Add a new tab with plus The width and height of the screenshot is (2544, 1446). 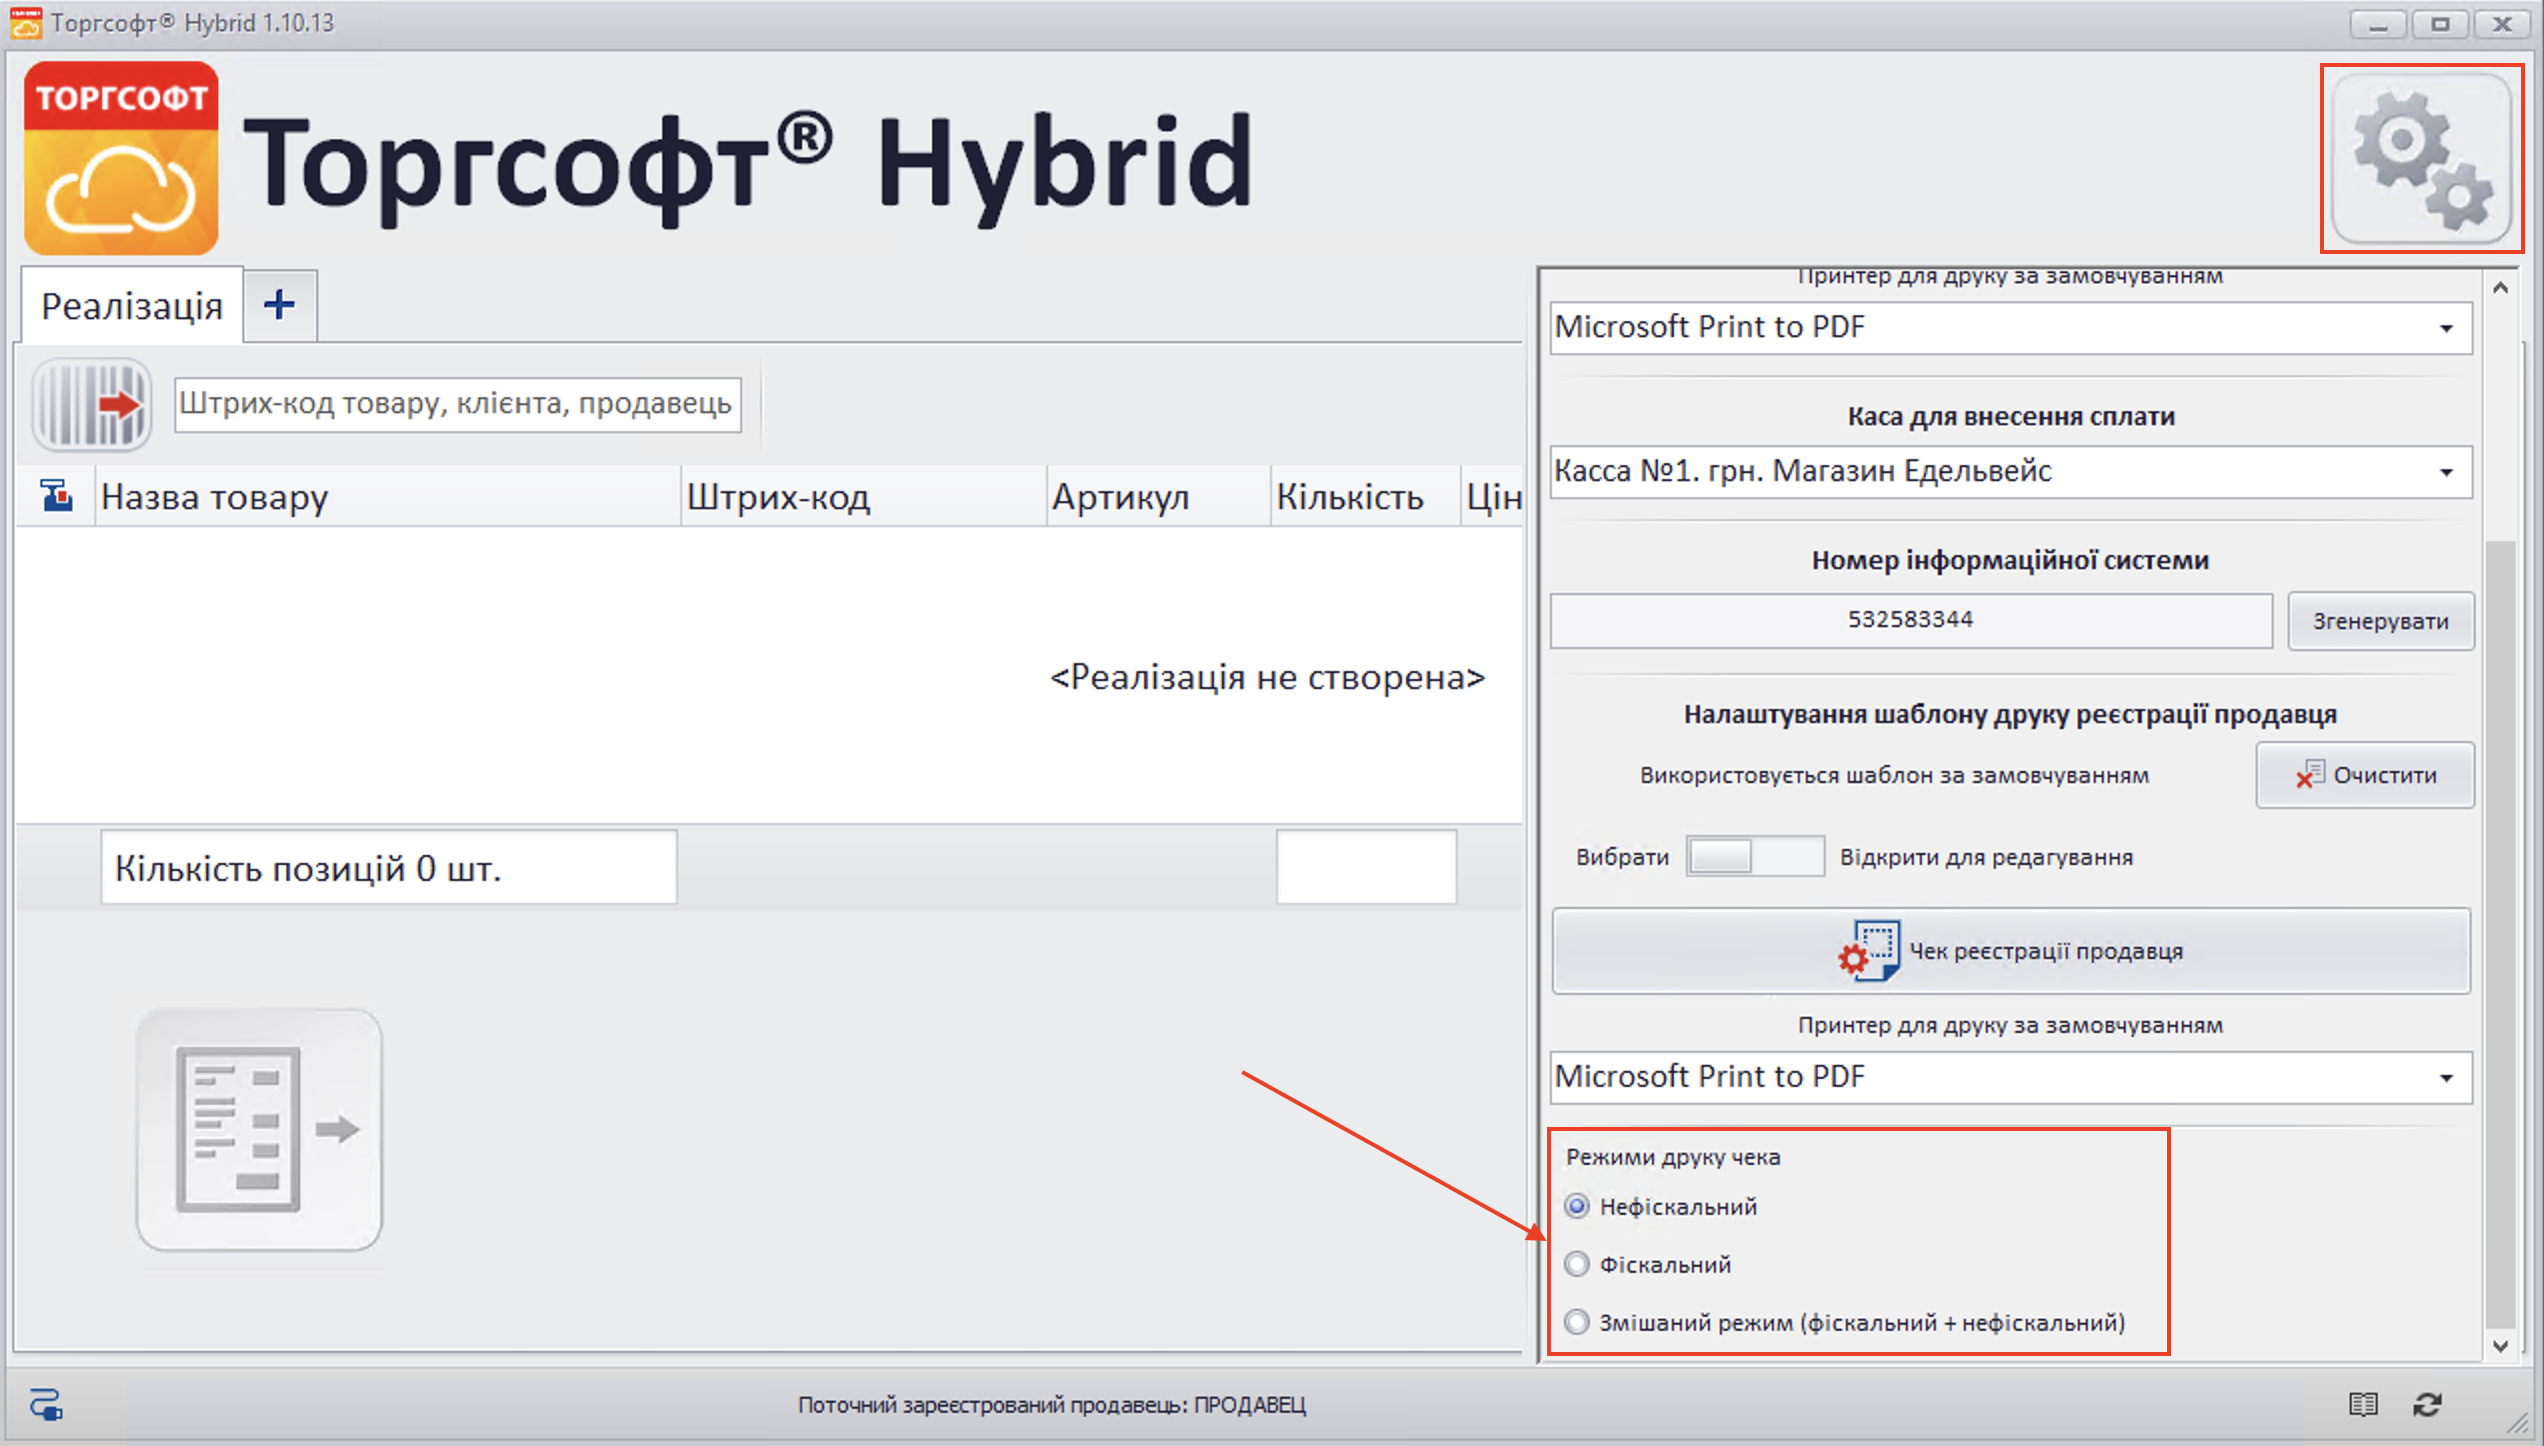(280, 305)
